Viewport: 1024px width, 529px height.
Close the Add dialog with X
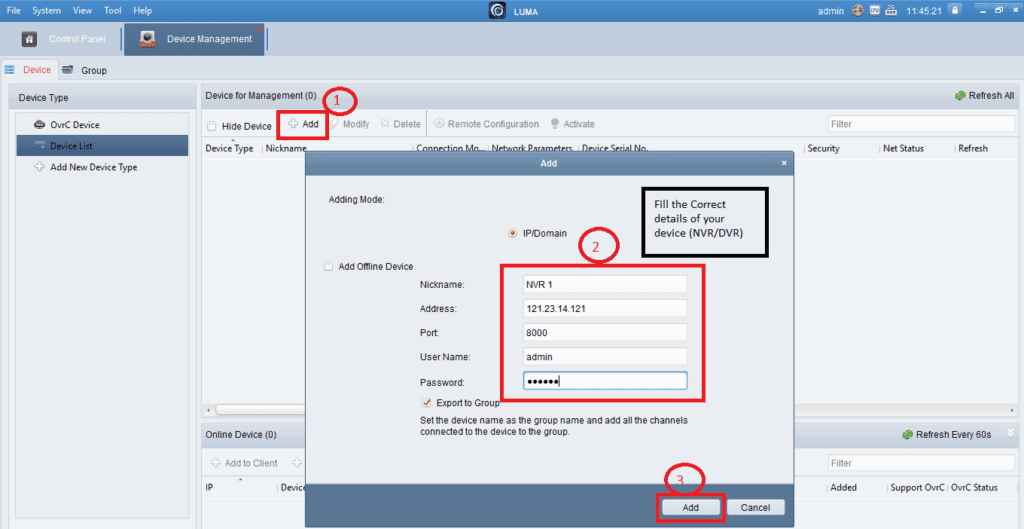pyautogui.click(x=783, y=163)
